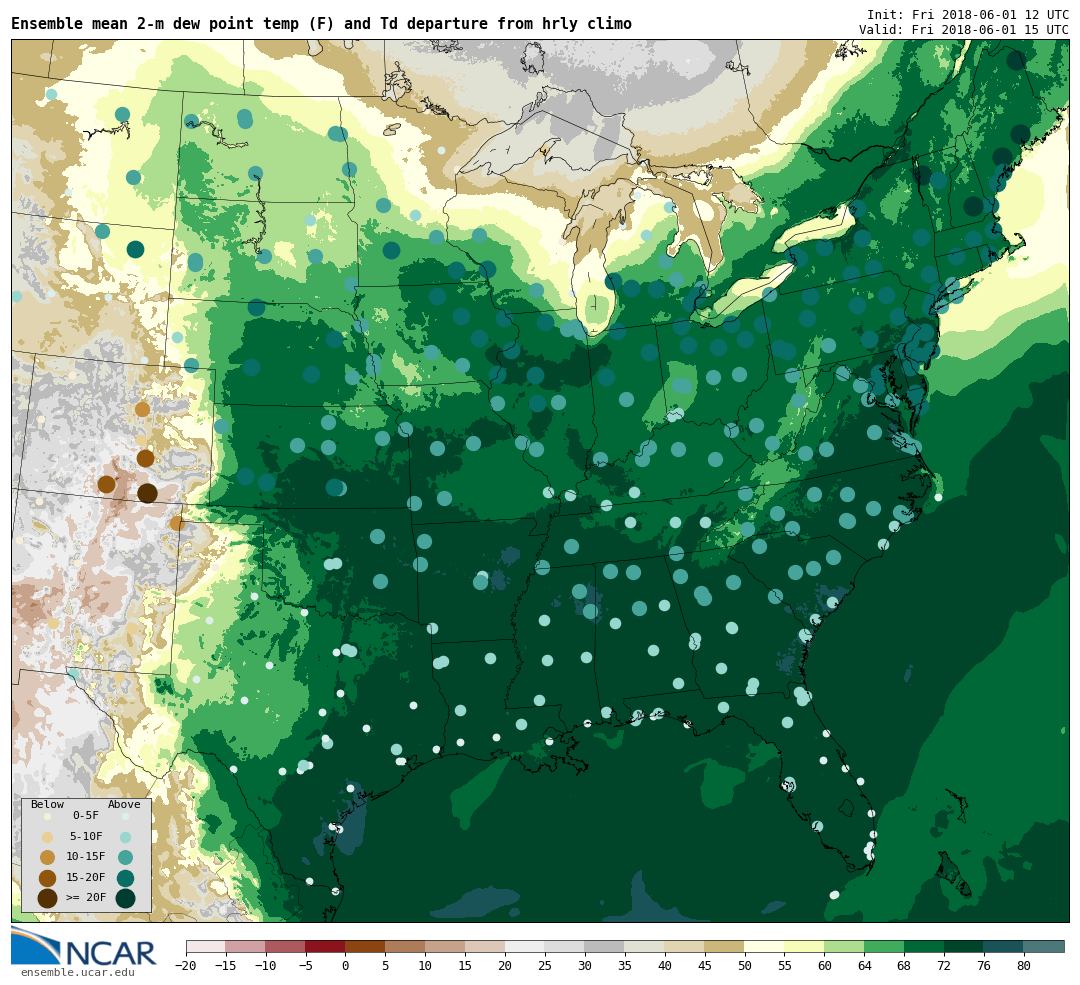This screenshot has height=985, width=1080.
Task: Click the largest dark brown station dot on map
Action: click(147, 493)
